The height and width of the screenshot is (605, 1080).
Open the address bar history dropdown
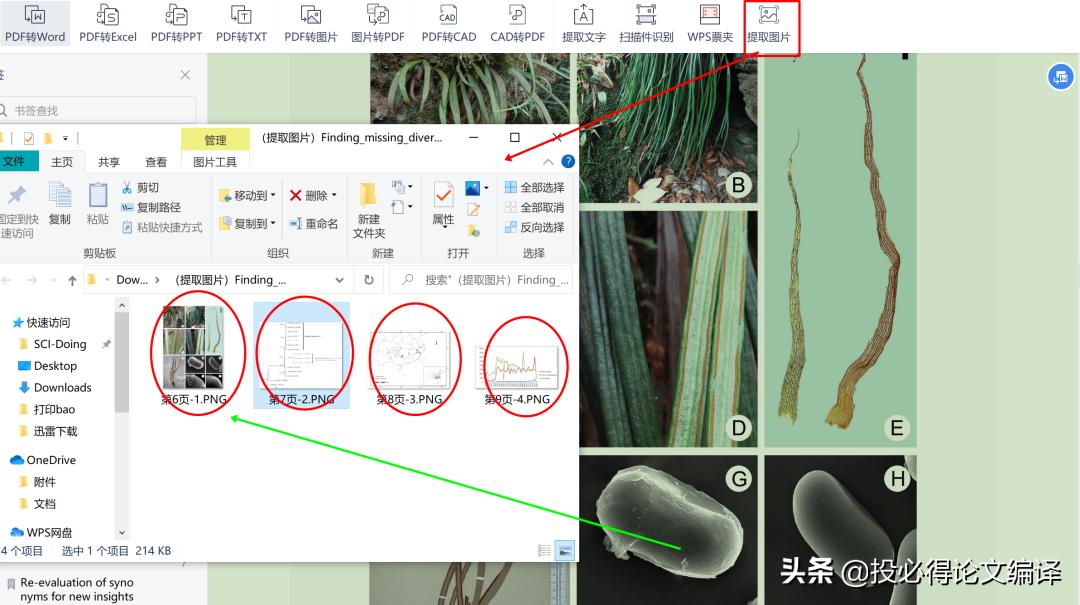click(340, 280)
